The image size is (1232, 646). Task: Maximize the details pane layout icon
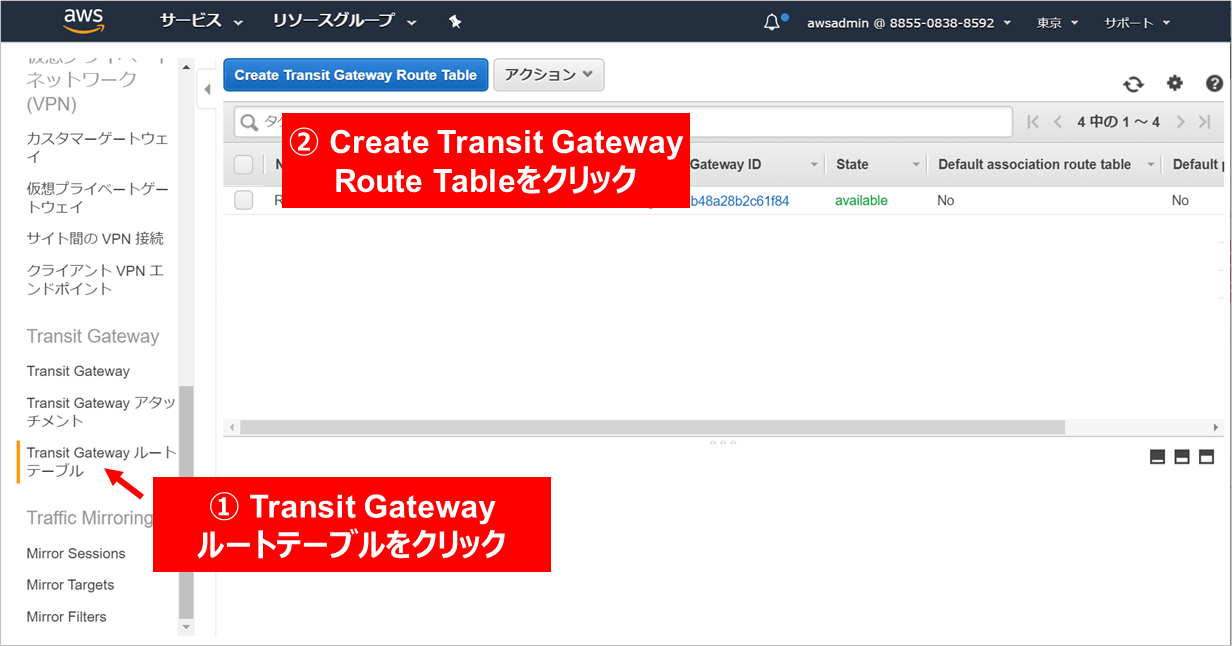(1206, 457)
